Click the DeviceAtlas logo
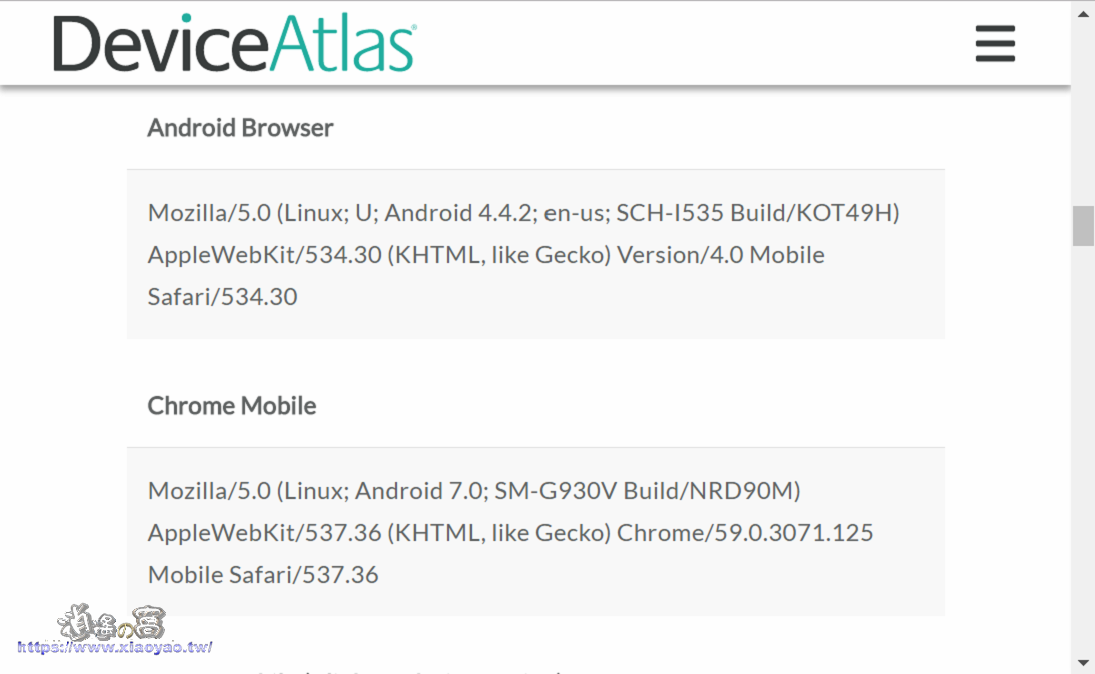 coord(230,44)
